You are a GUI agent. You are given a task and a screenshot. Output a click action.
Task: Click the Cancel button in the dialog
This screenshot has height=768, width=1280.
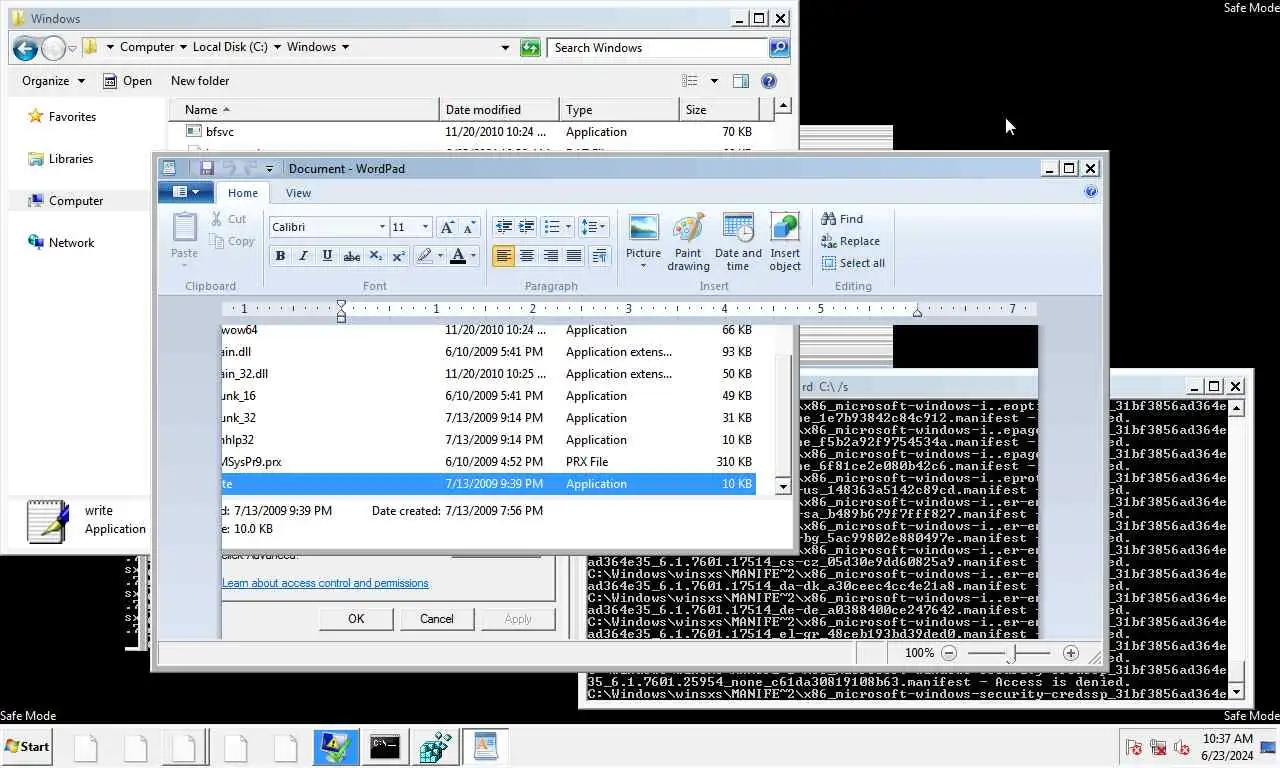(x=437, y=619)
